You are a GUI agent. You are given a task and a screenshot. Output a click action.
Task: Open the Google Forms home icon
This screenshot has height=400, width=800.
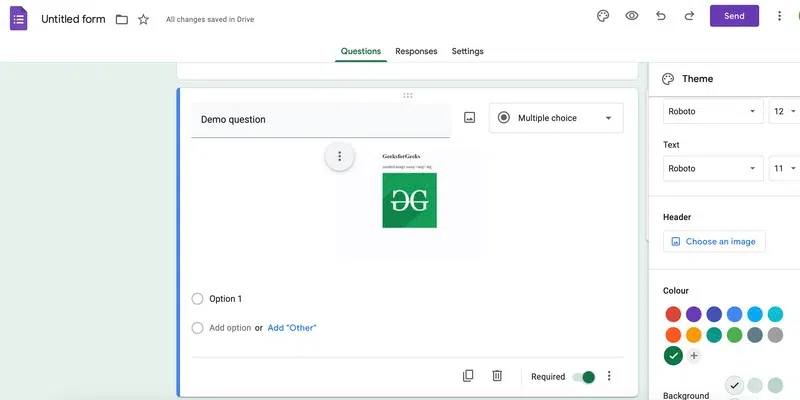click(x=18, y=19)
